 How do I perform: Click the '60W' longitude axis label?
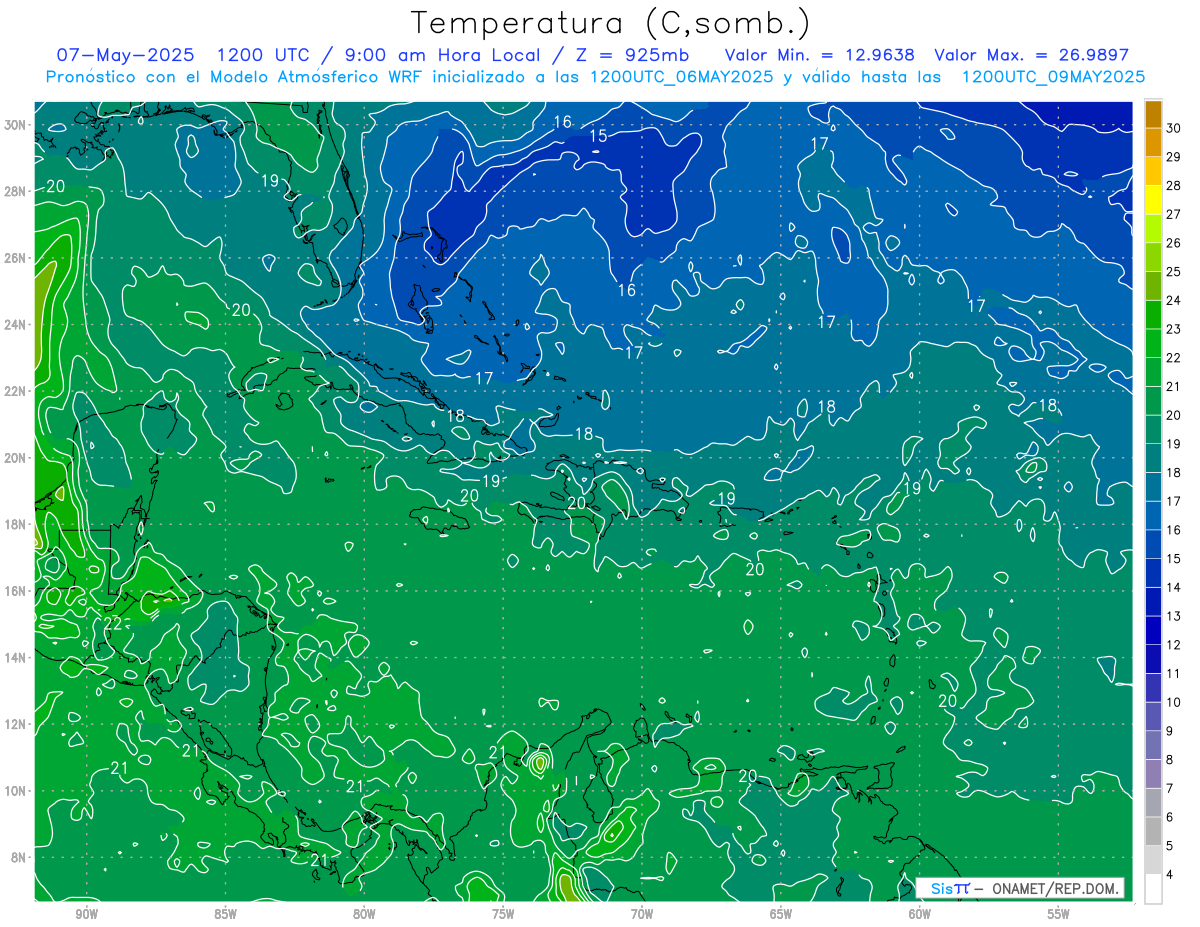[920, 914]
